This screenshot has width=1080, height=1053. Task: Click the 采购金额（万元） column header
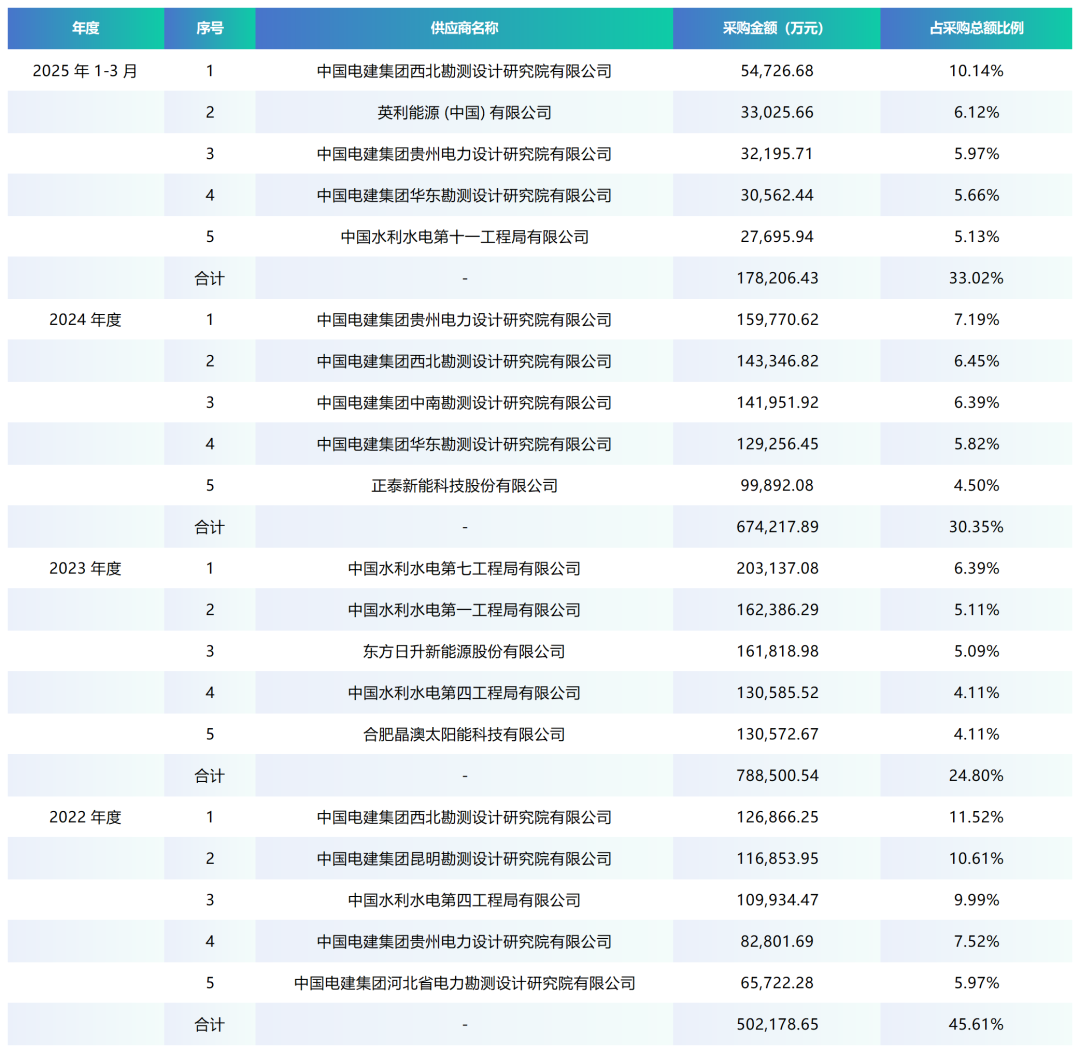pos(776,28)
